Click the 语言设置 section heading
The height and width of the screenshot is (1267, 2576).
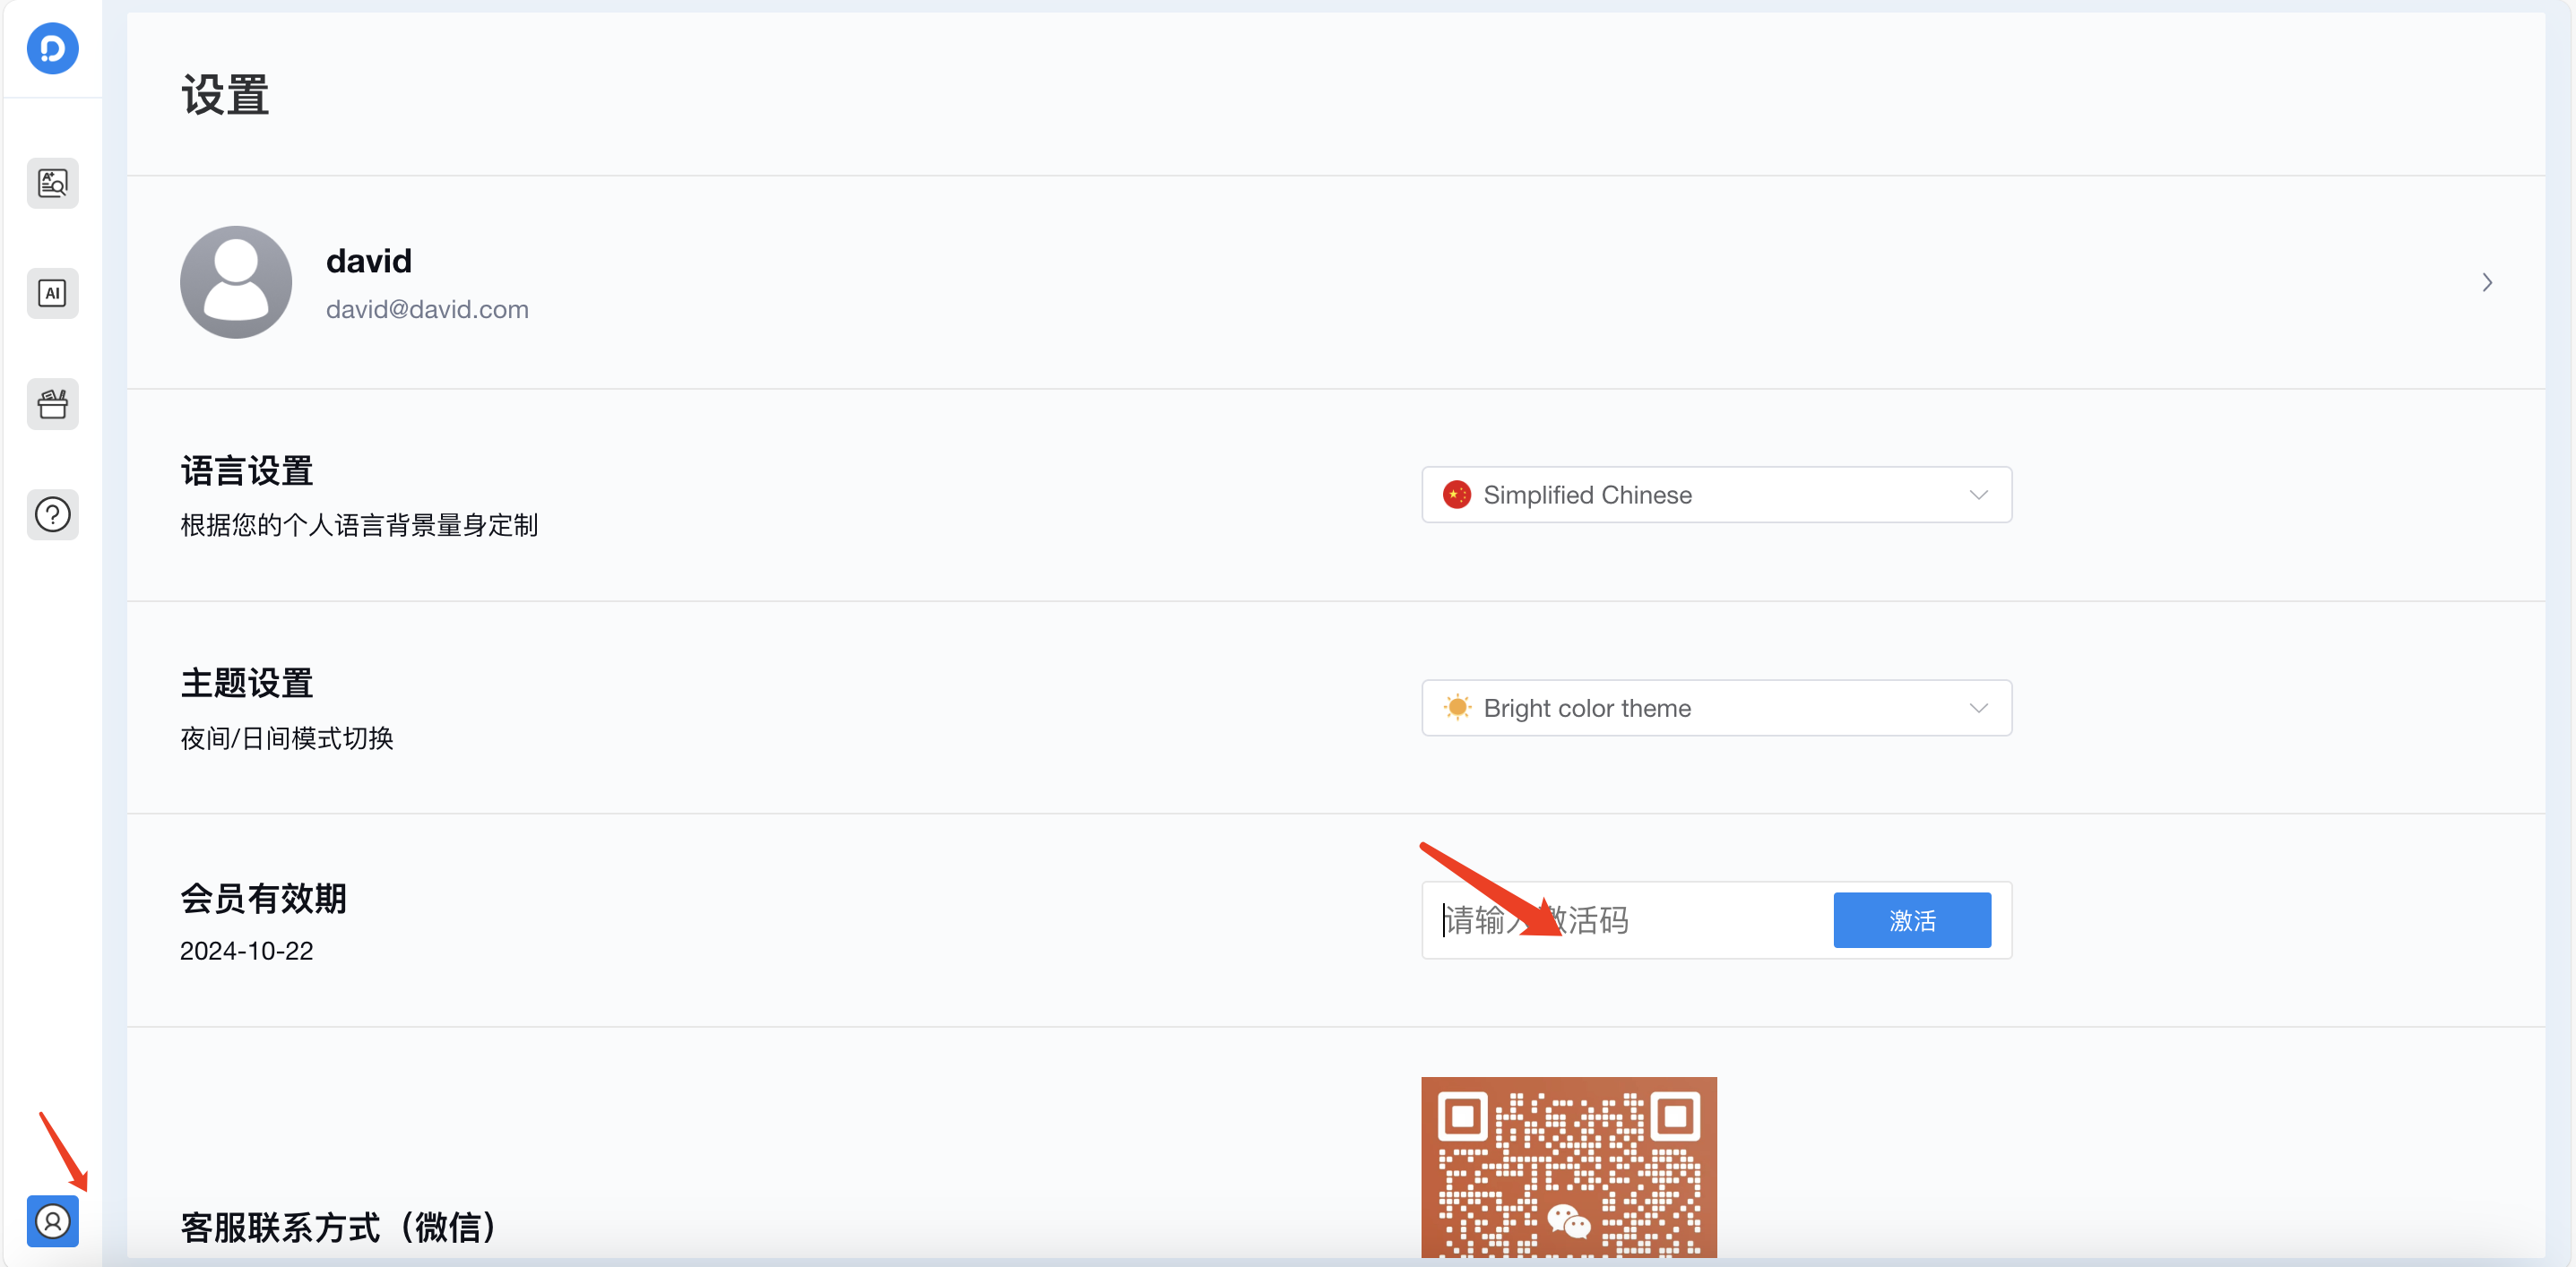(246, 471)
